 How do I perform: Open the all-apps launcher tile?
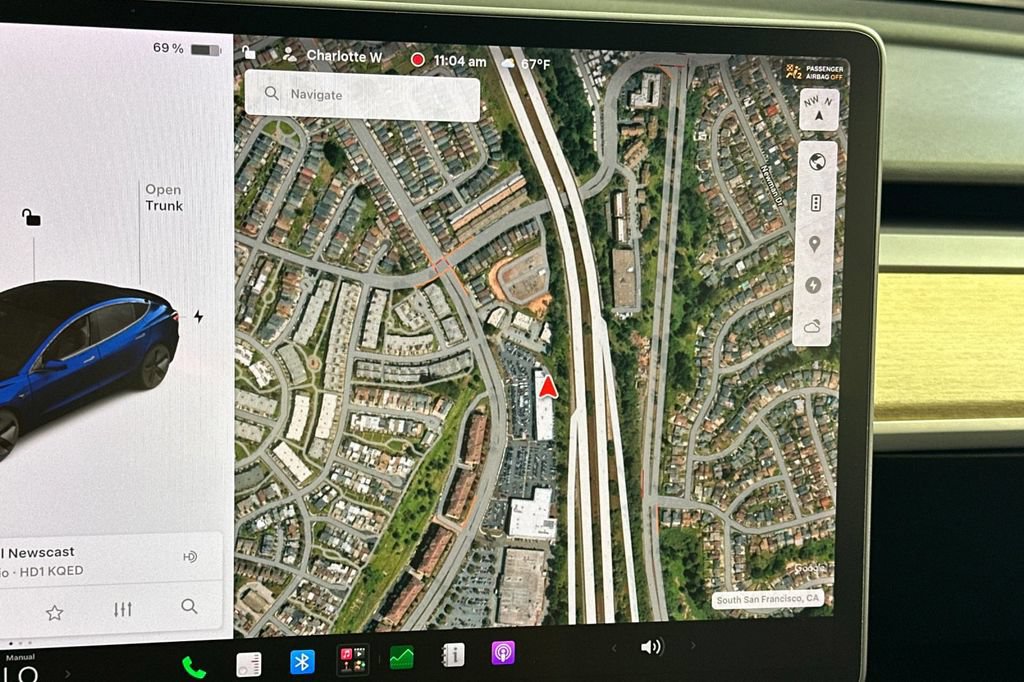point(353,659)
